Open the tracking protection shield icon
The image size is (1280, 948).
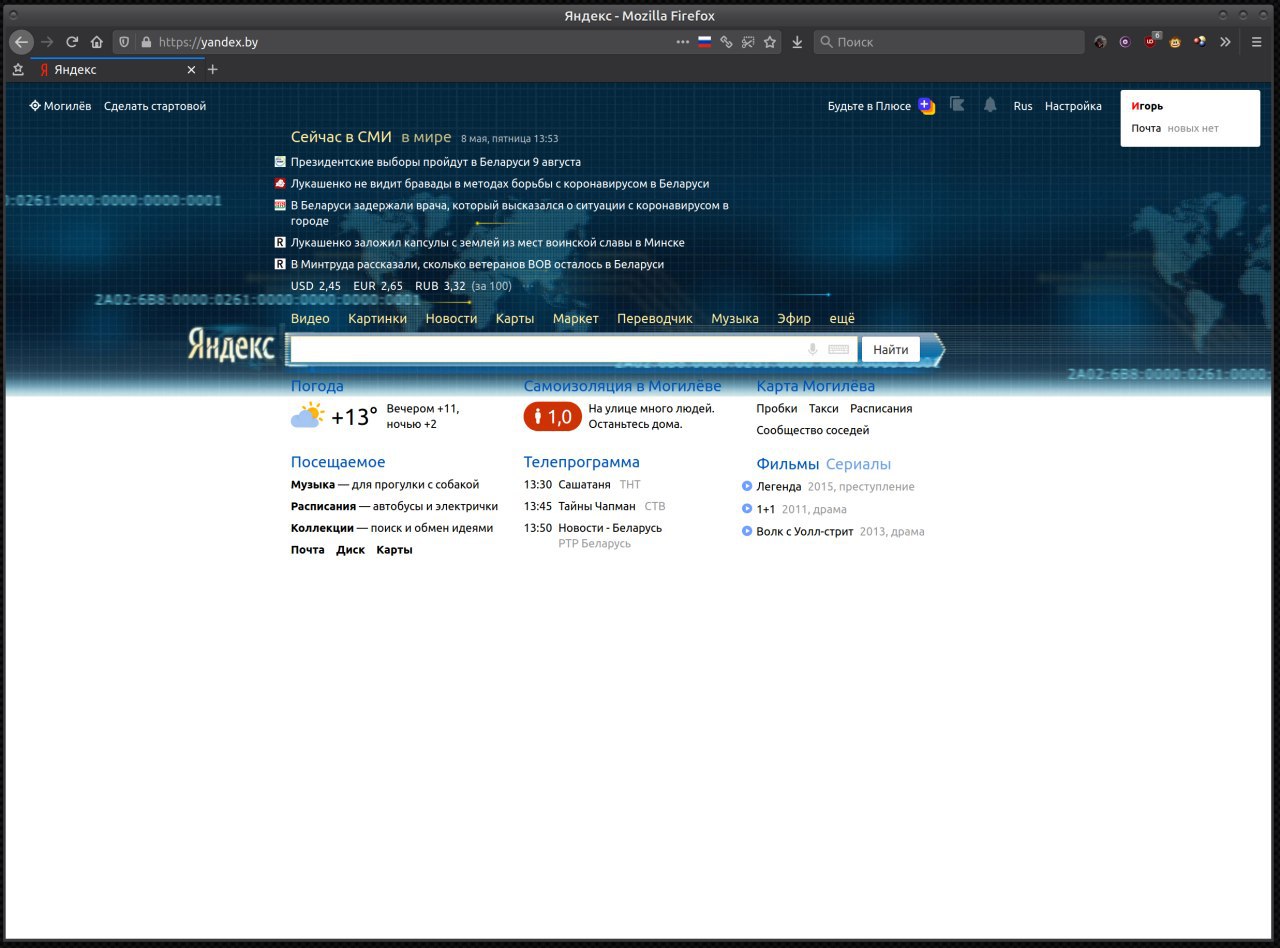(x=125, y=42)
